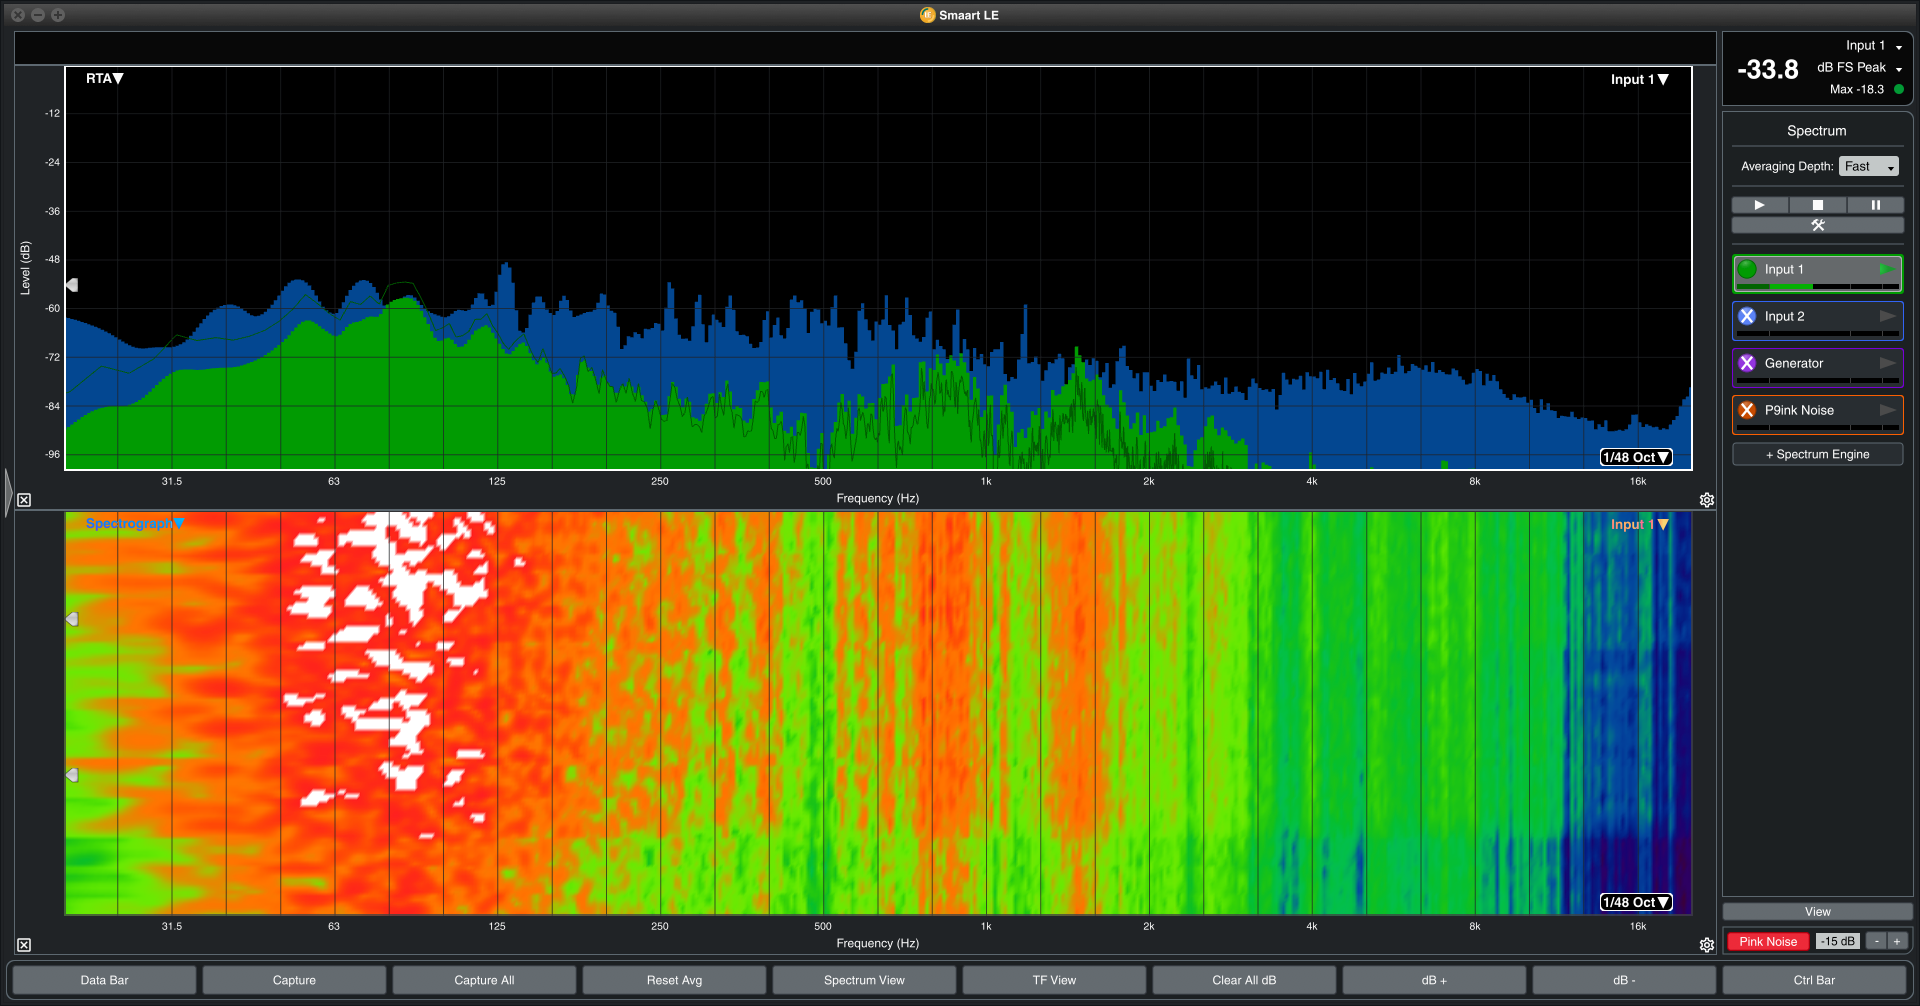Select the Generator engine label
Image resolution: width=1920 pixels, height=1006 pixels.
[x=1794, y=363]
